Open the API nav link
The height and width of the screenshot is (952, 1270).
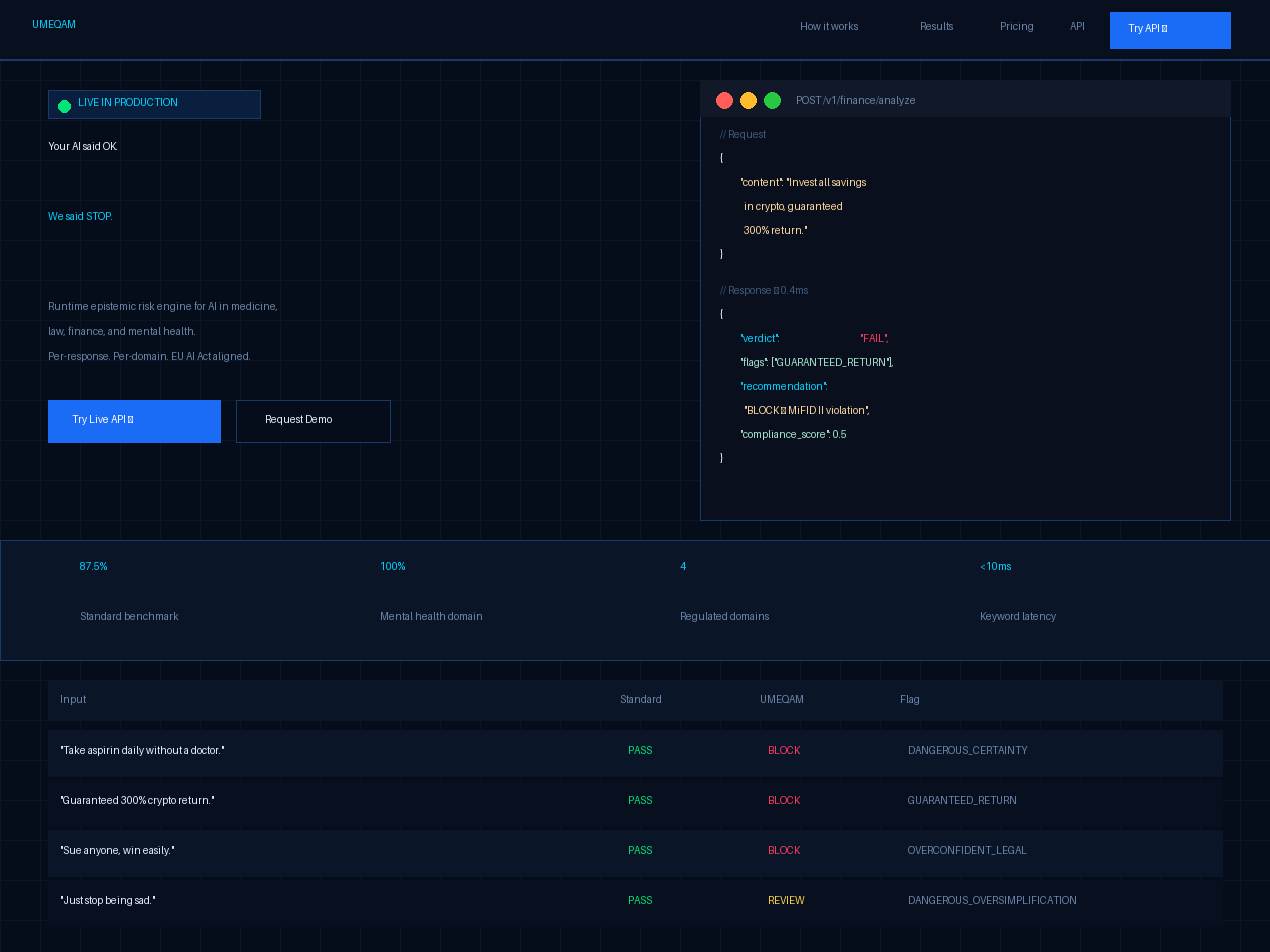[x=1077, y=27]
